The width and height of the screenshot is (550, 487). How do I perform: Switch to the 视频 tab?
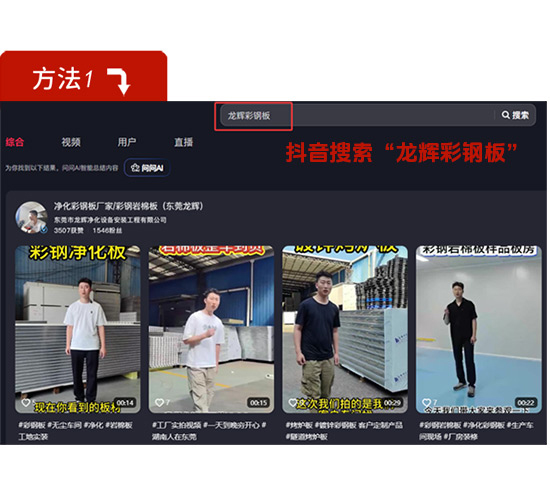point(71,142)
